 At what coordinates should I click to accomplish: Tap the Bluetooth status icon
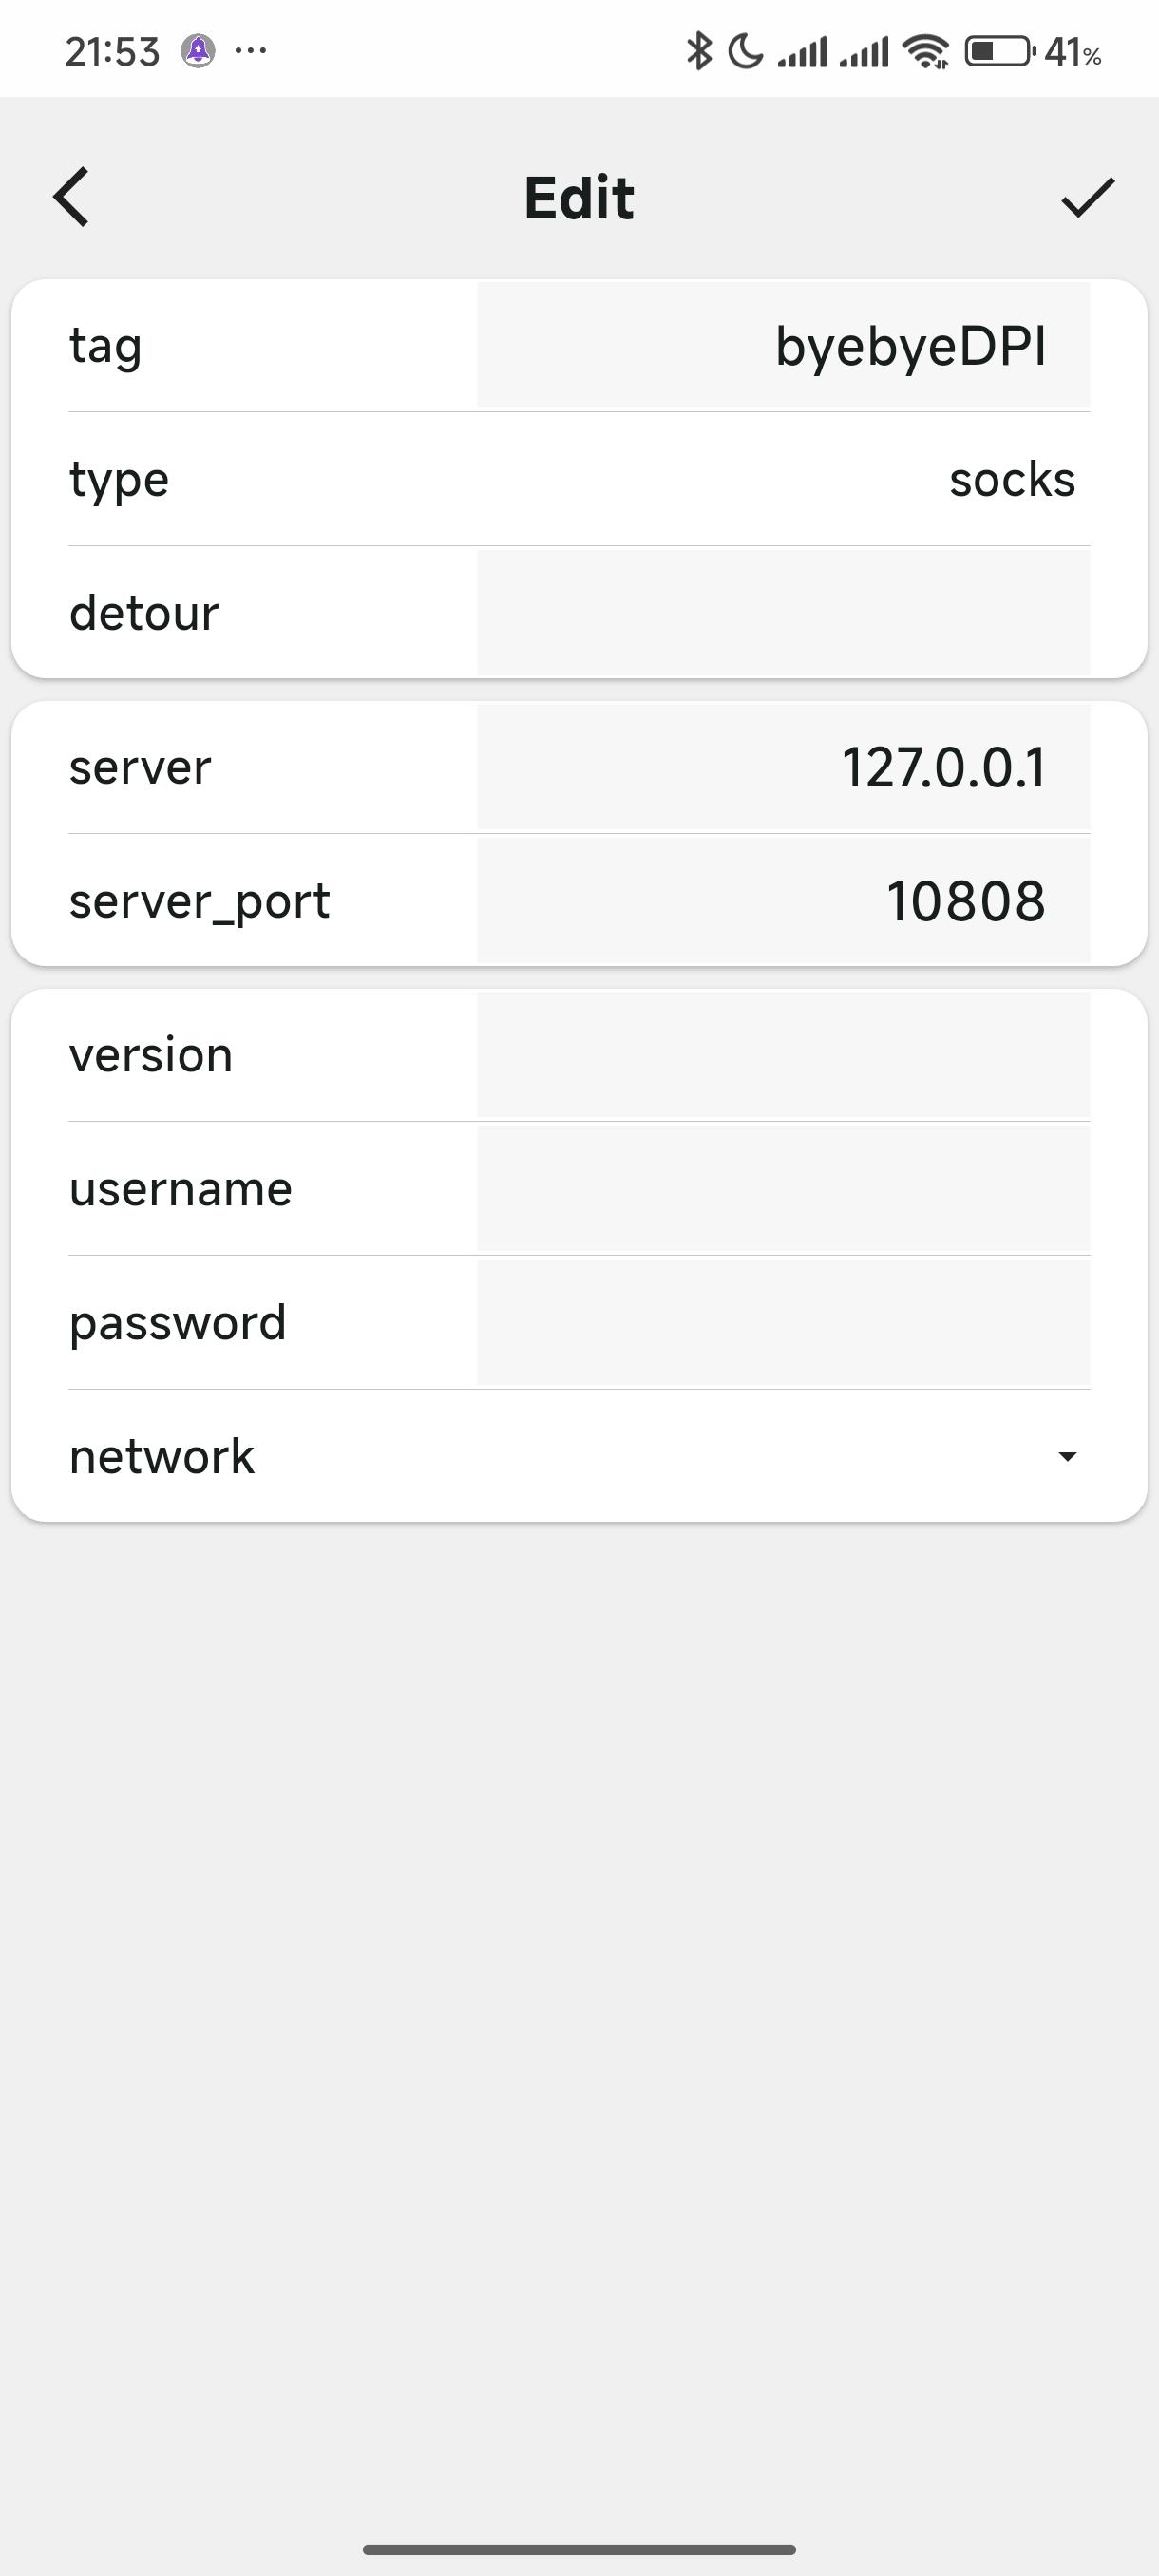coord(699,51)
